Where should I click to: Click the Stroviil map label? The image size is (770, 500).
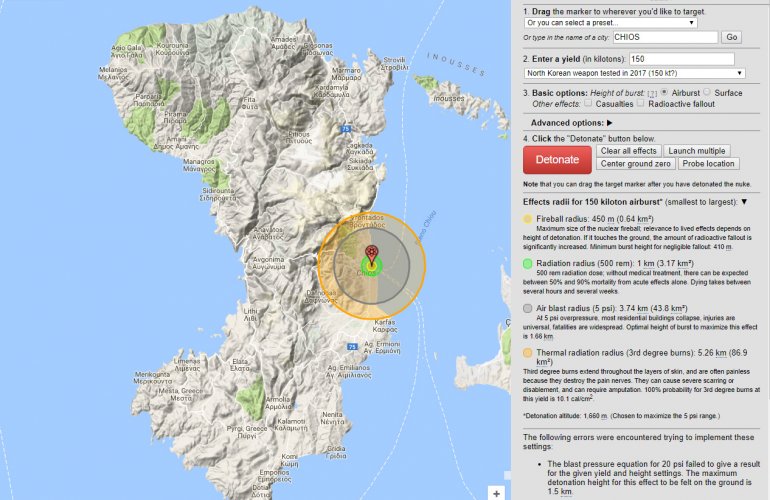394,63
